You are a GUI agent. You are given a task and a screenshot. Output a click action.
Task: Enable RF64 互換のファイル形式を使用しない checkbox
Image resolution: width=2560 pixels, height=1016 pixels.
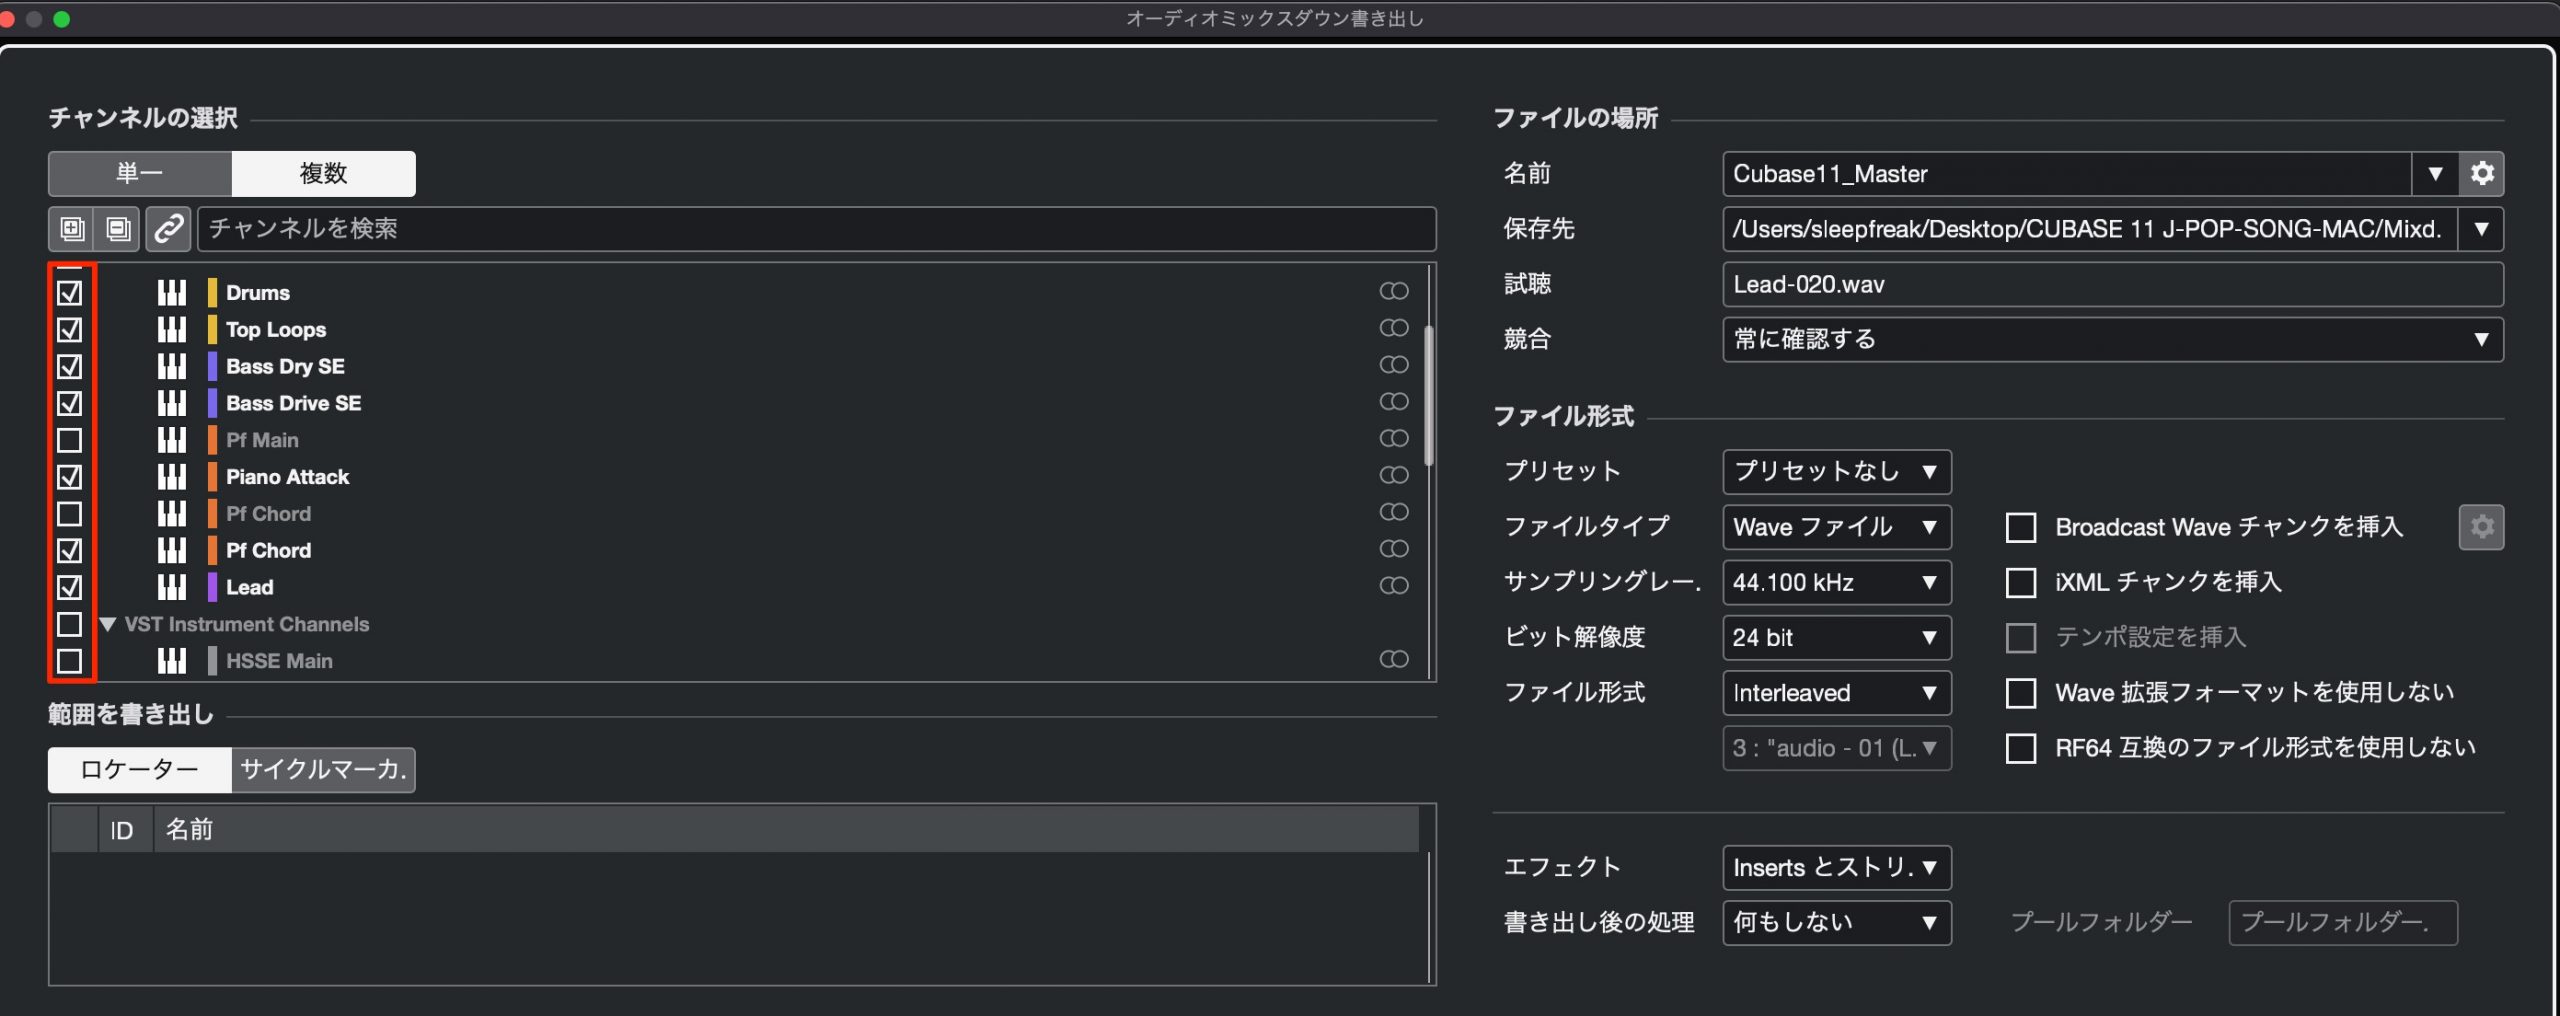[x=2021, y=748]
